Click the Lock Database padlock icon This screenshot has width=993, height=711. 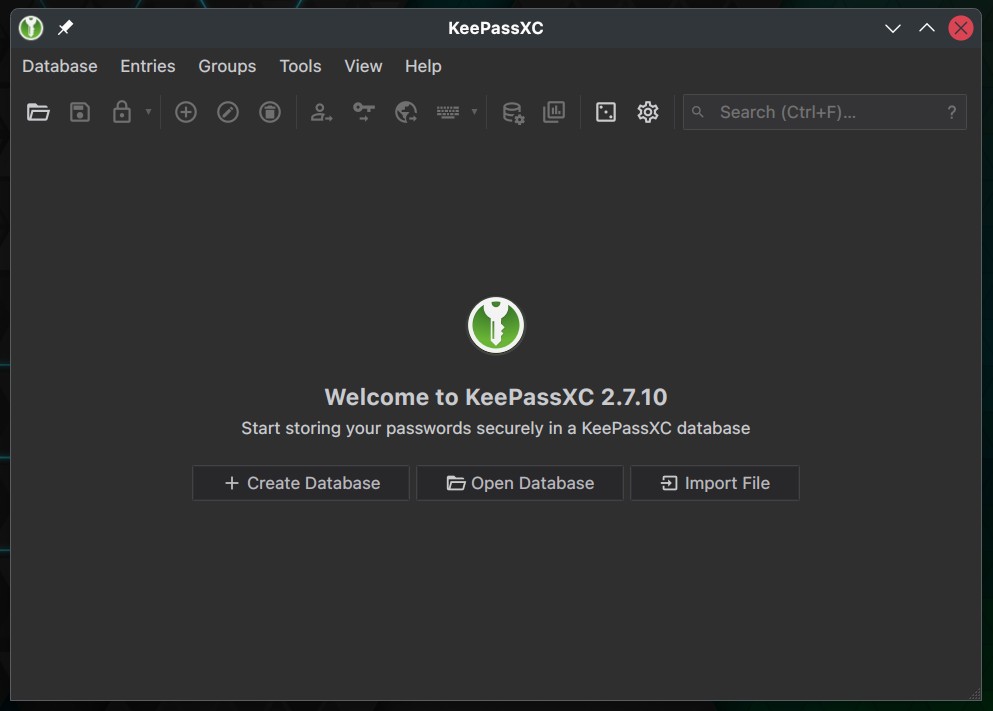pyautogui.click(x=122, y=112)
